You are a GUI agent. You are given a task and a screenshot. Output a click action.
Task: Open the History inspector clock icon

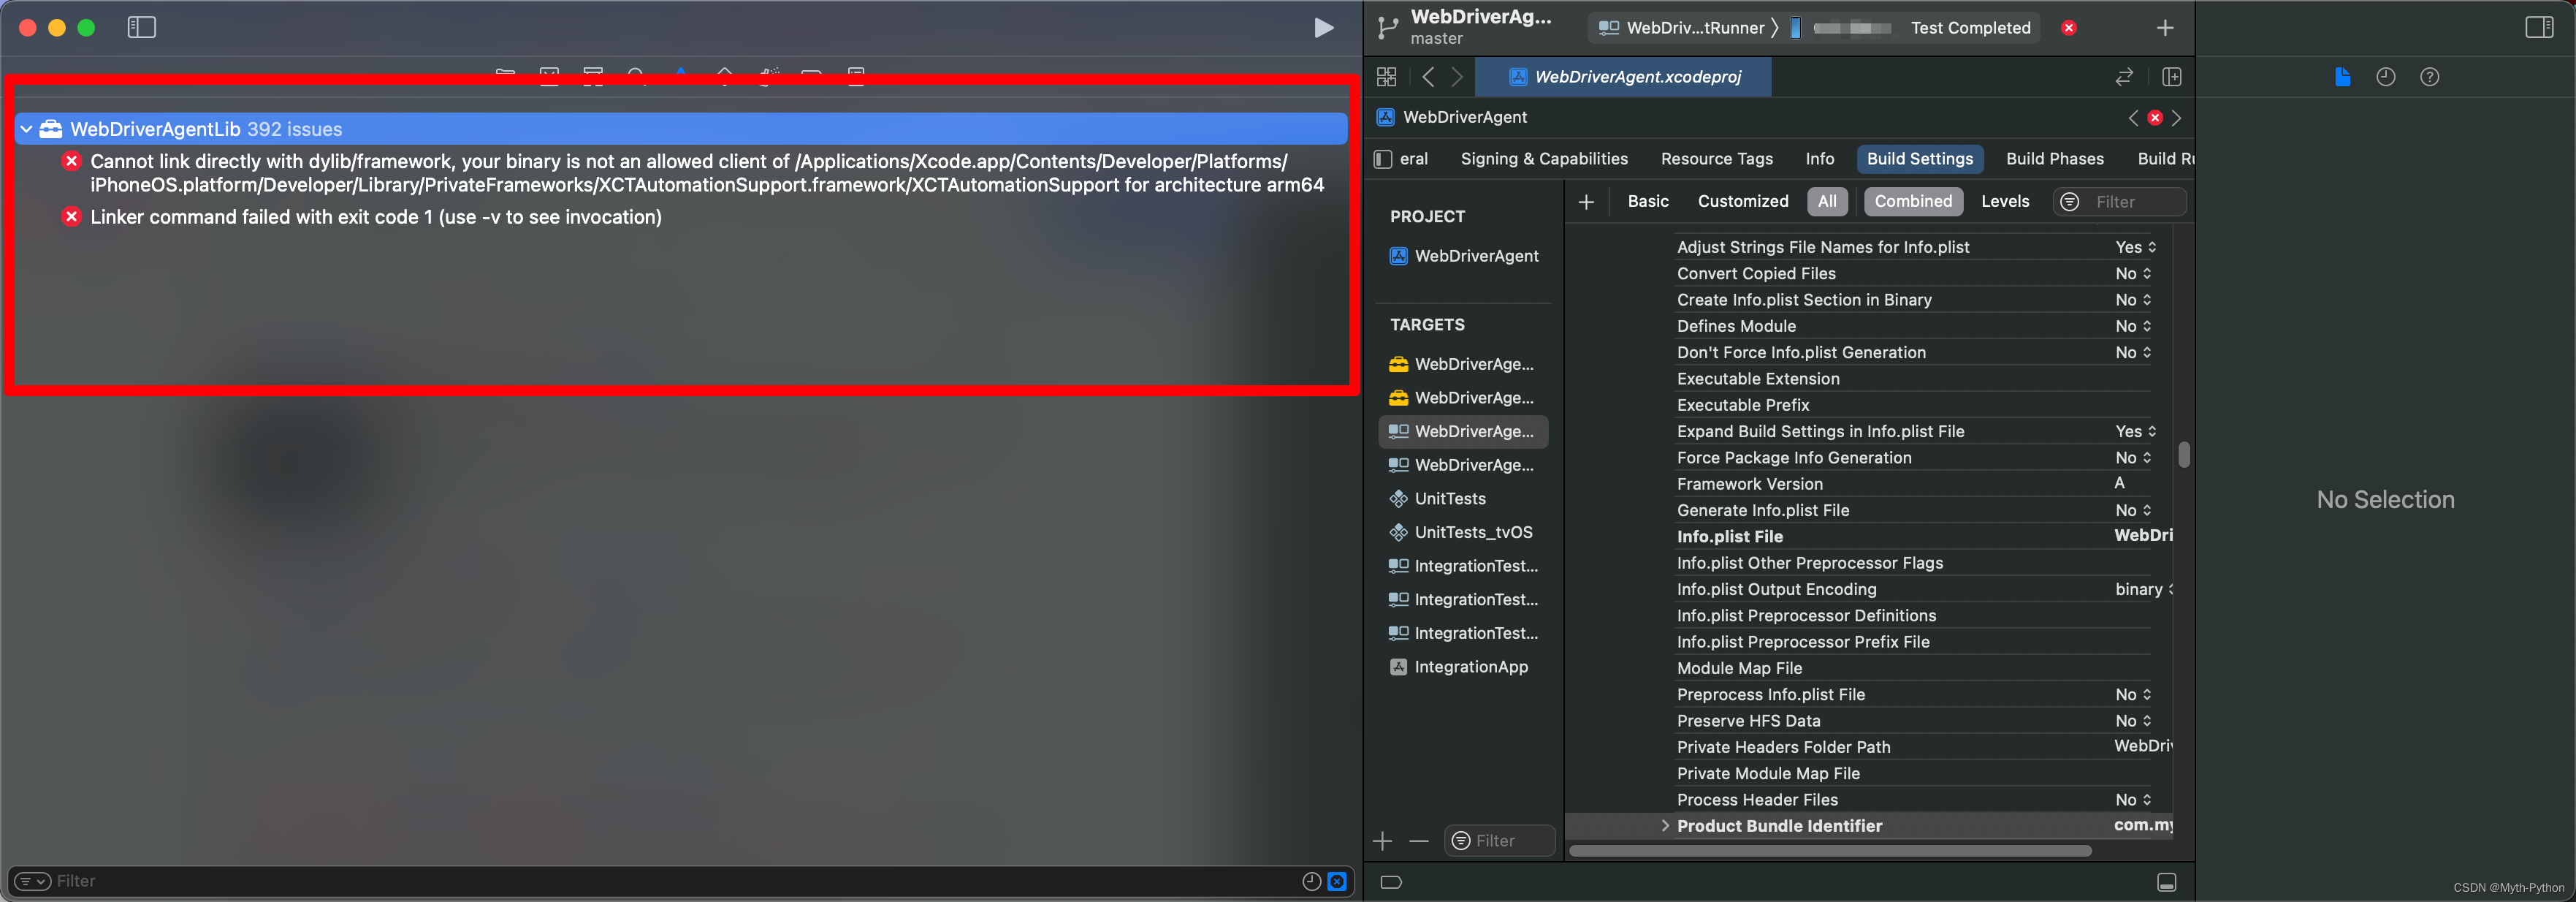[x=2385, y=77]
